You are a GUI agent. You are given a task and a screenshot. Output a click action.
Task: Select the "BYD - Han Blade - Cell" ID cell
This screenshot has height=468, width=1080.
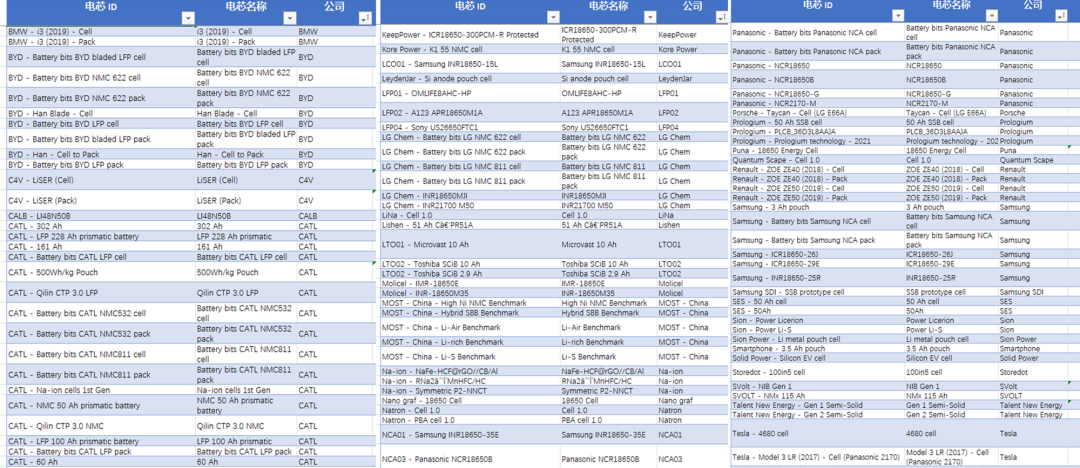point(101,113)
